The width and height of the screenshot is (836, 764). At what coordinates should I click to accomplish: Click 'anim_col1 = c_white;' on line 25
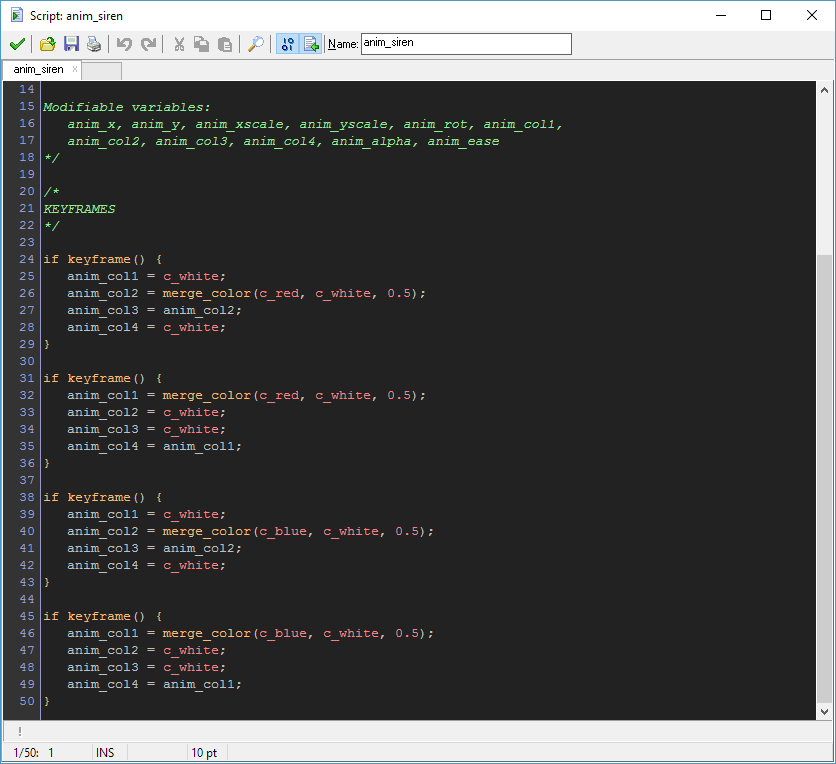[x=146, y=277]
